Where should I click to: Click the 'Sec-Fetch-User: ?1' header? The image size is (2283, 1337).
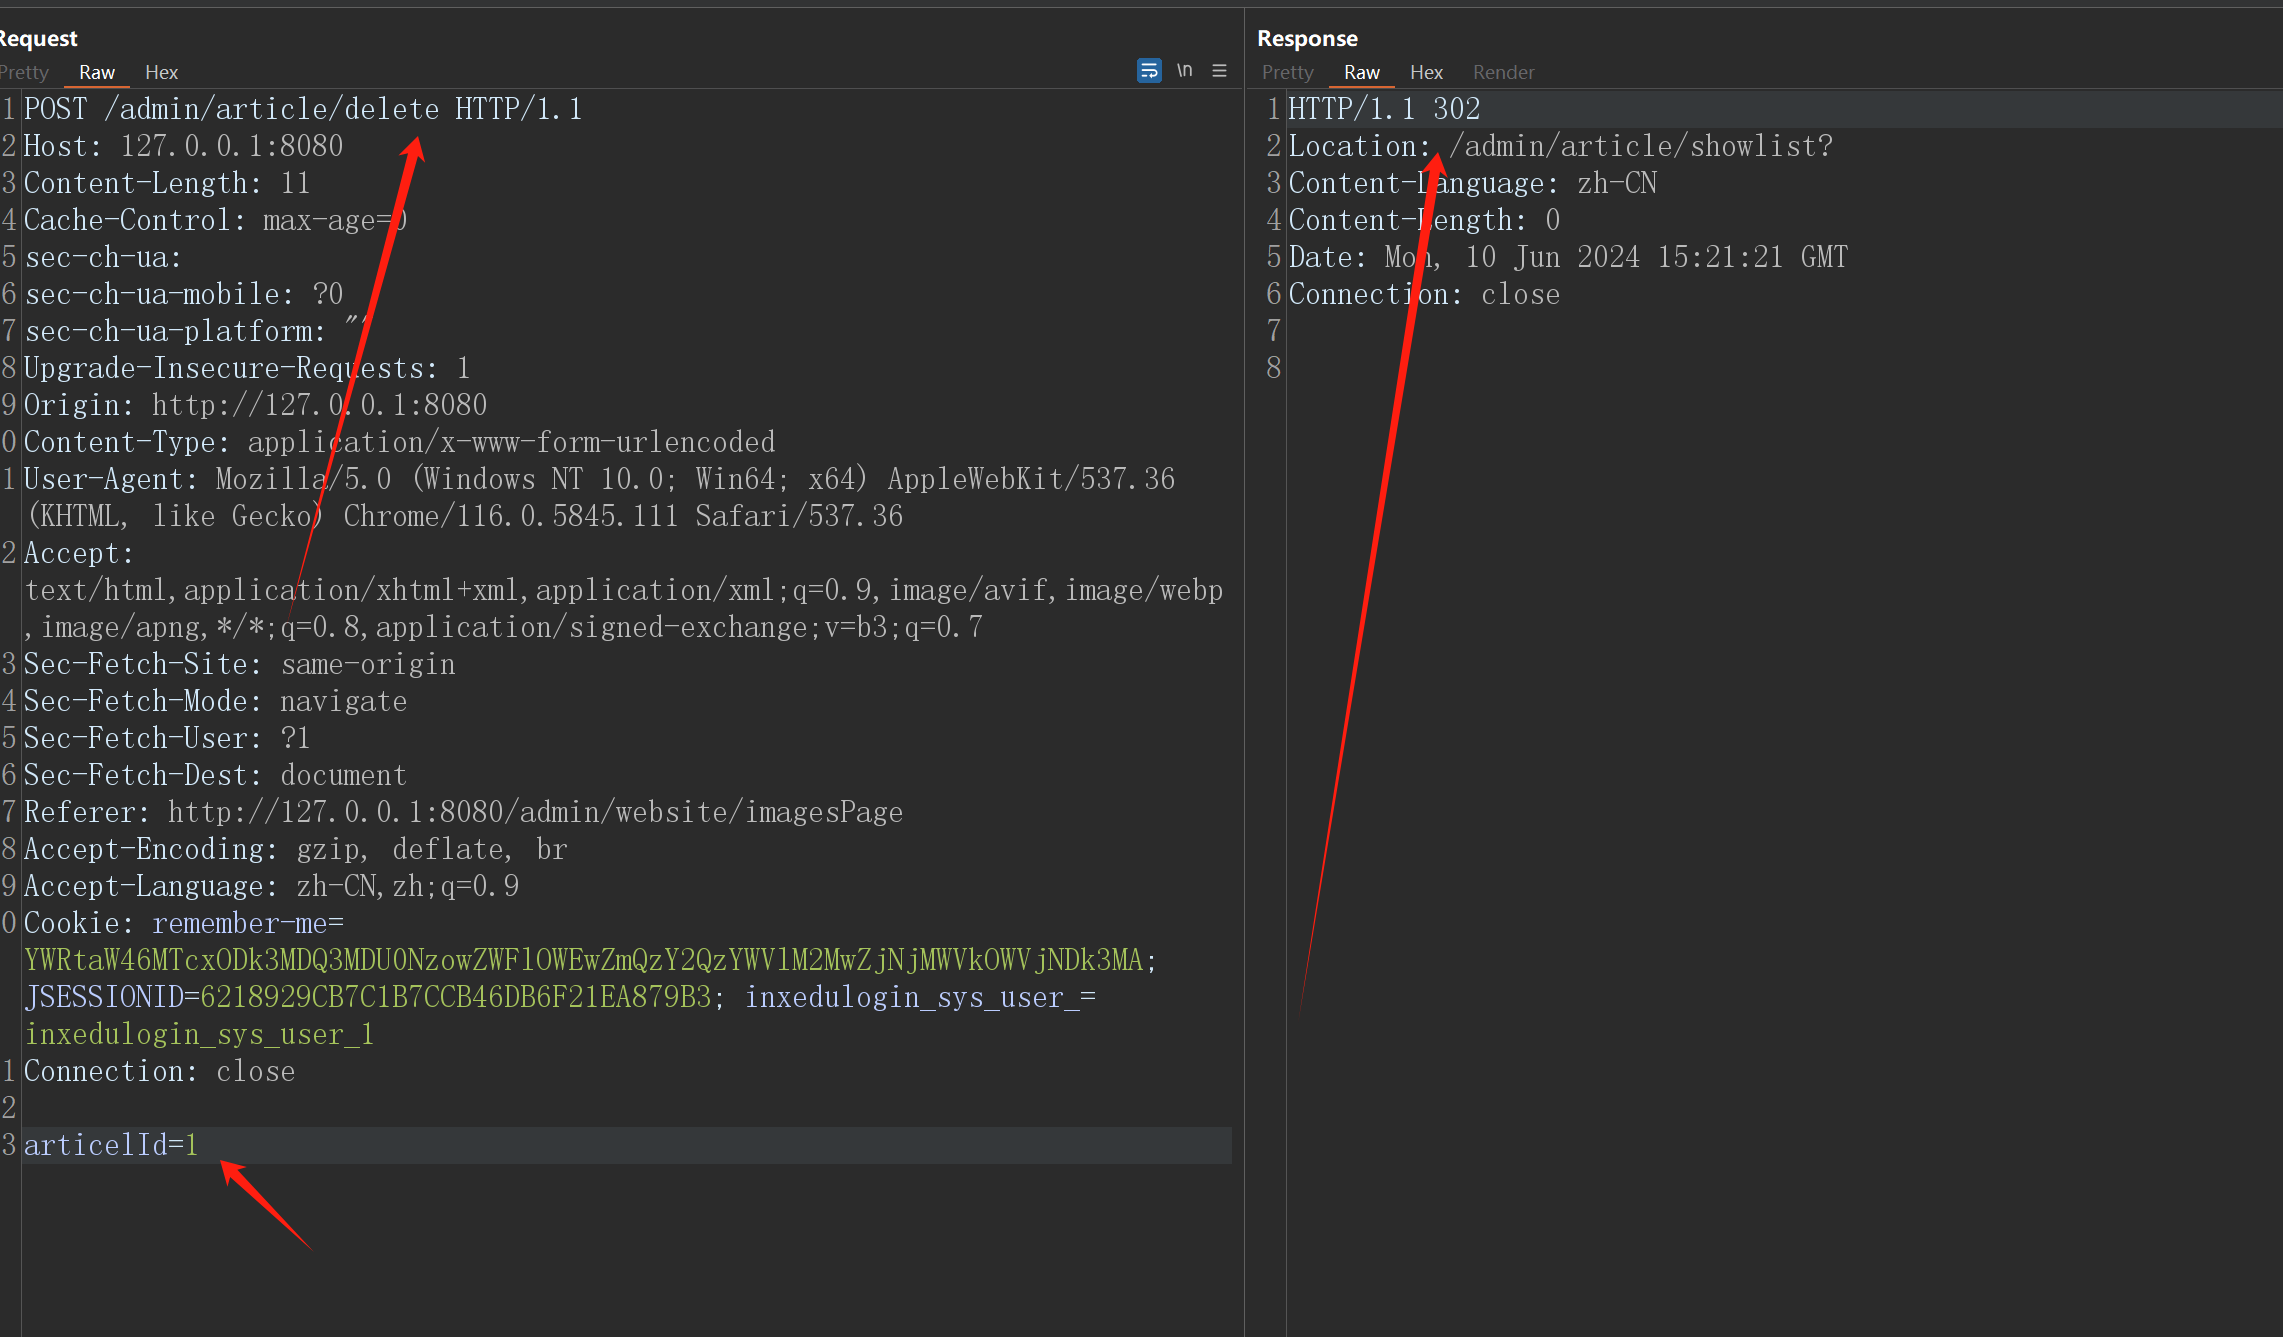tap(167, 738)
